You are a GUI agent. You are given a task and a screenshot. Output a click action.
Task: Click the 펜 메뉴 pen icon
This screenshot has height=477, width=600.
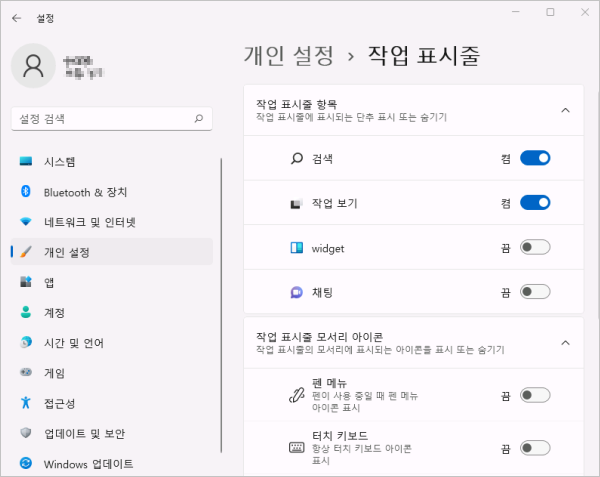297,395
